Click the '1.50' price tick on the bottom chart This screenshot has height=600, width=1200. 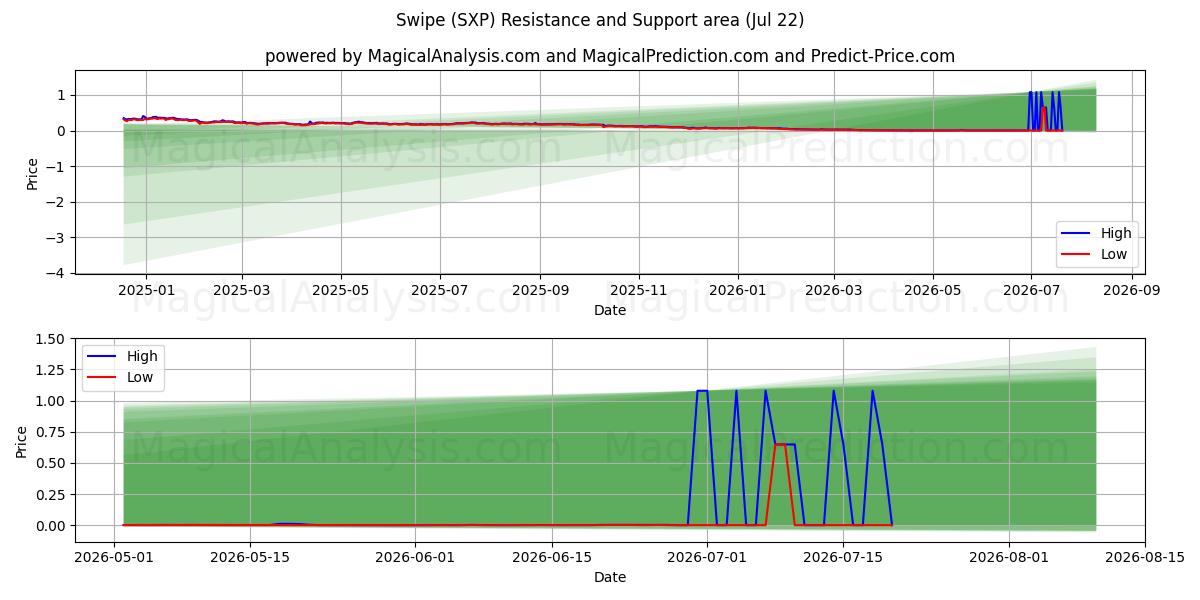point(52,339)
